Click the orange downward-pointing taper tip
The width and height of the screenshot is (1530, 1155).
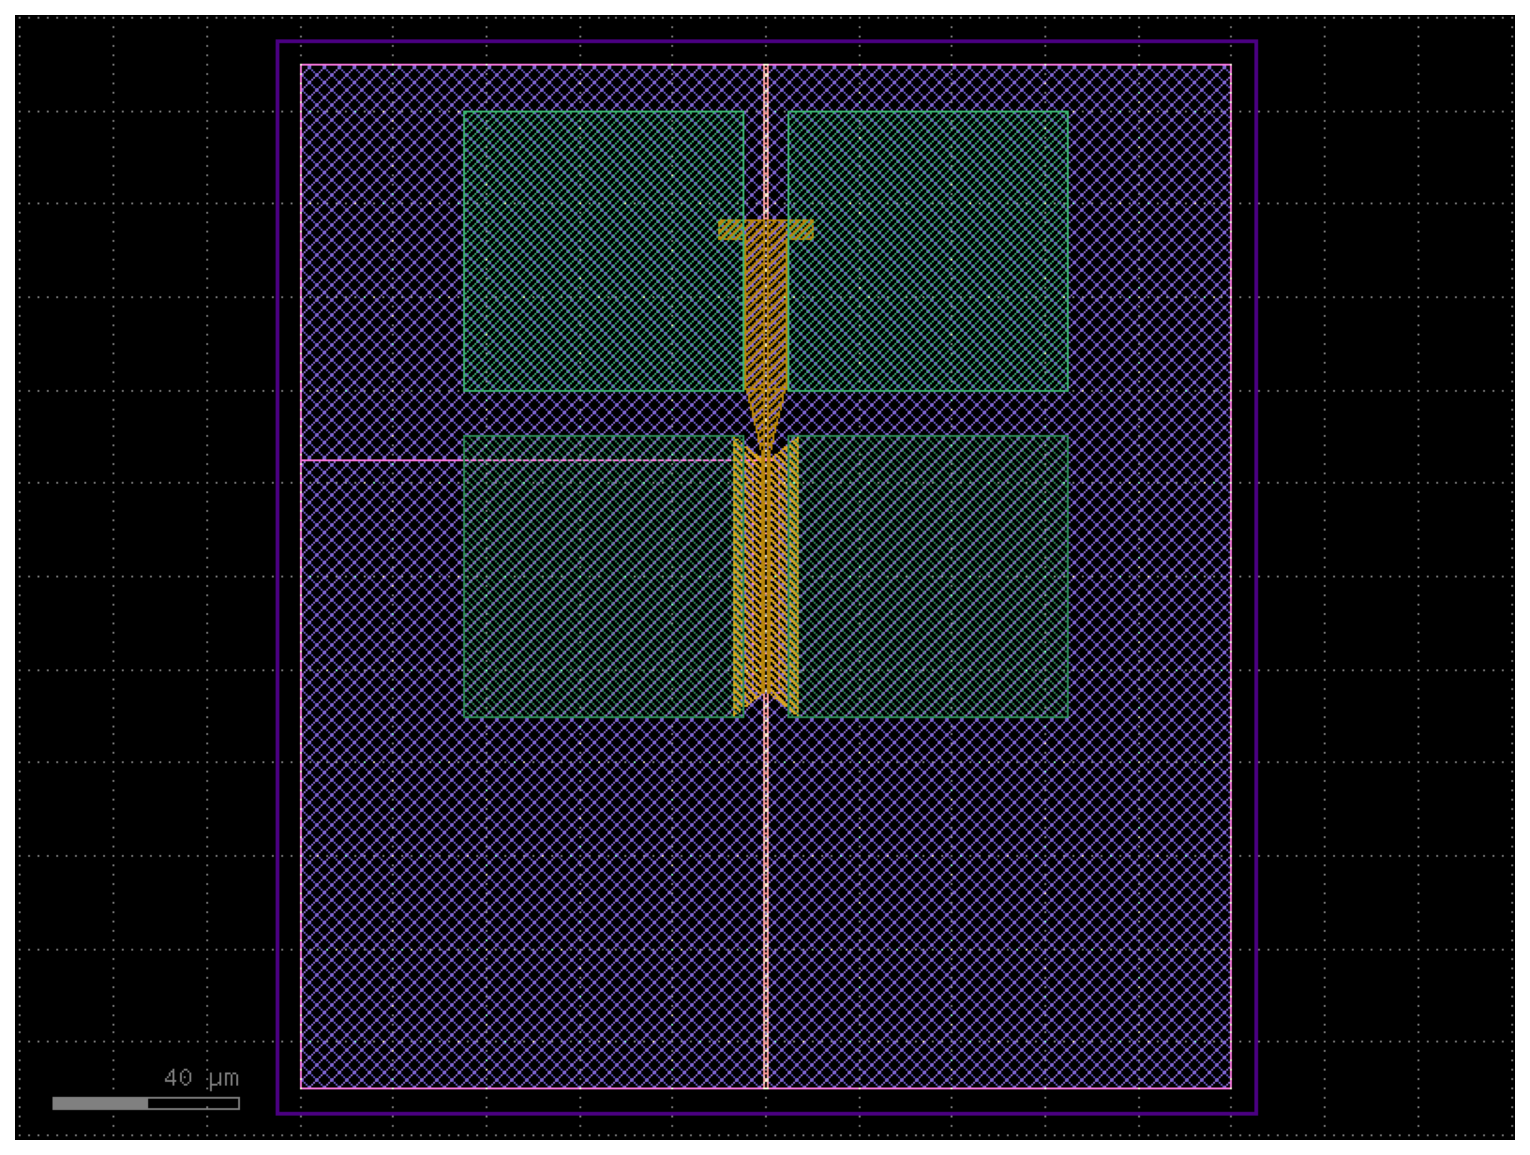click(x=766, y=423)
